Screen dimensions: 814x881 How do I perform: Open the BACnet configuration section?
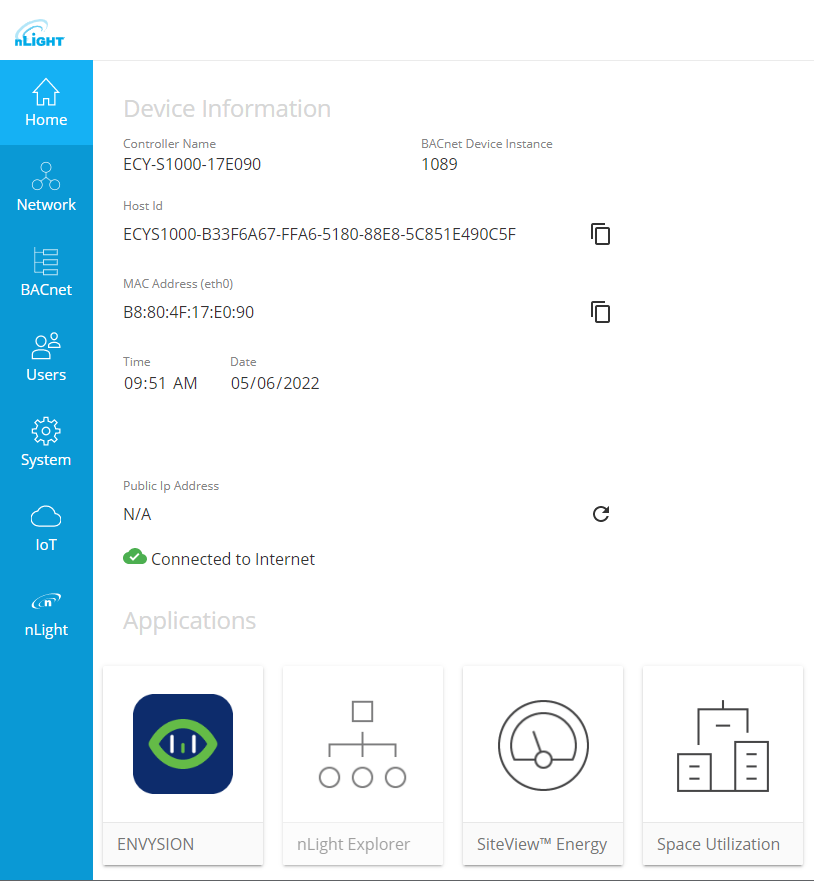tap(46, 272)
